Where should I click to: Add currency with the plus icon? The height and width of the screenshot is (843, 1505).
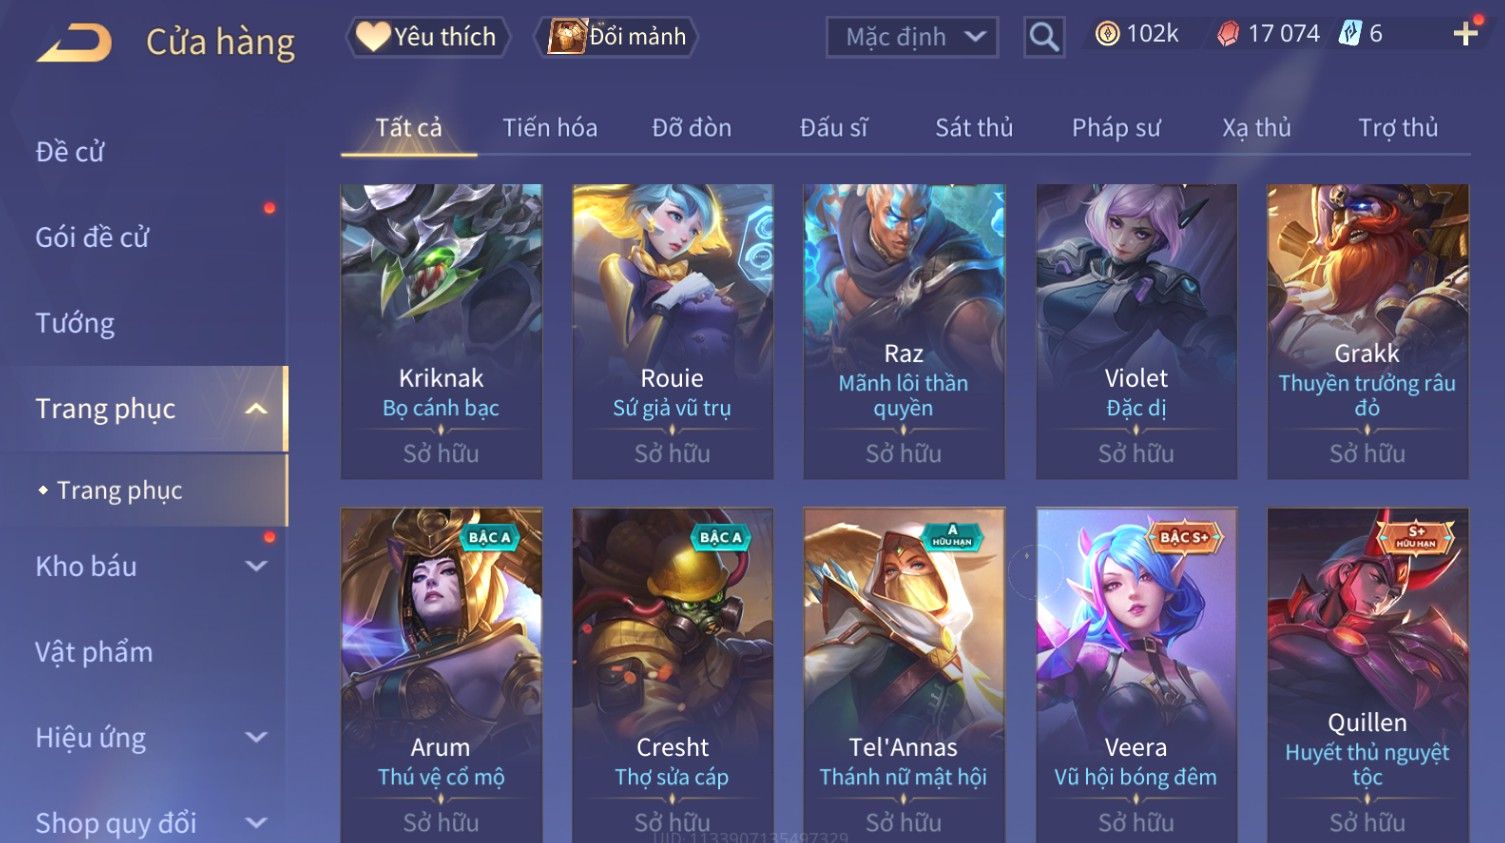coord(1465,35)
